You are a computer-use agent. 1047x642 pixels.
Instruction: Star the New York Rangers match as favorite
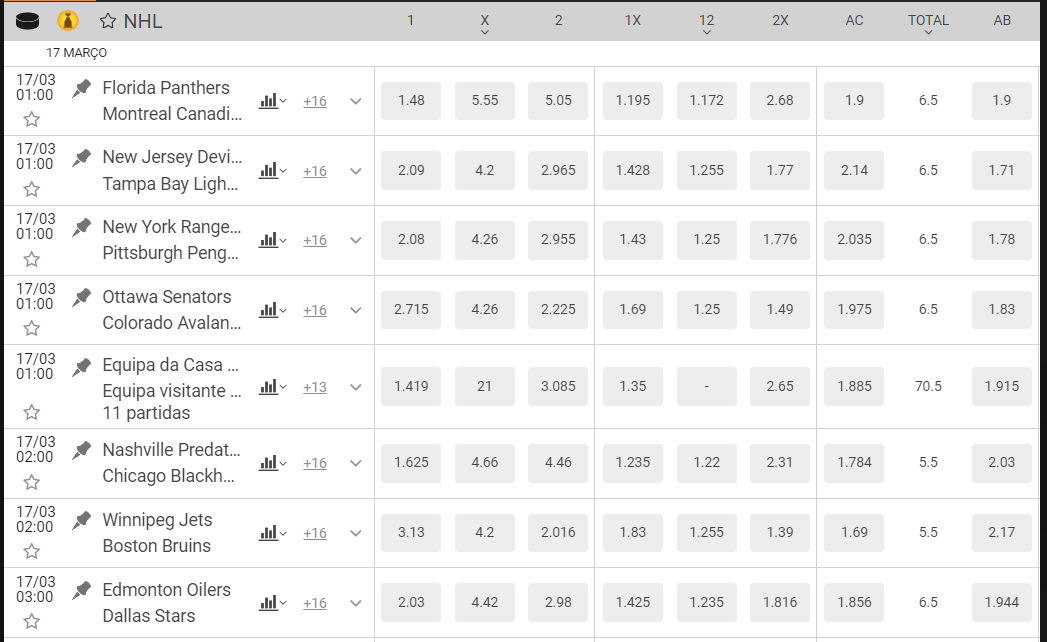pos(32,259)
